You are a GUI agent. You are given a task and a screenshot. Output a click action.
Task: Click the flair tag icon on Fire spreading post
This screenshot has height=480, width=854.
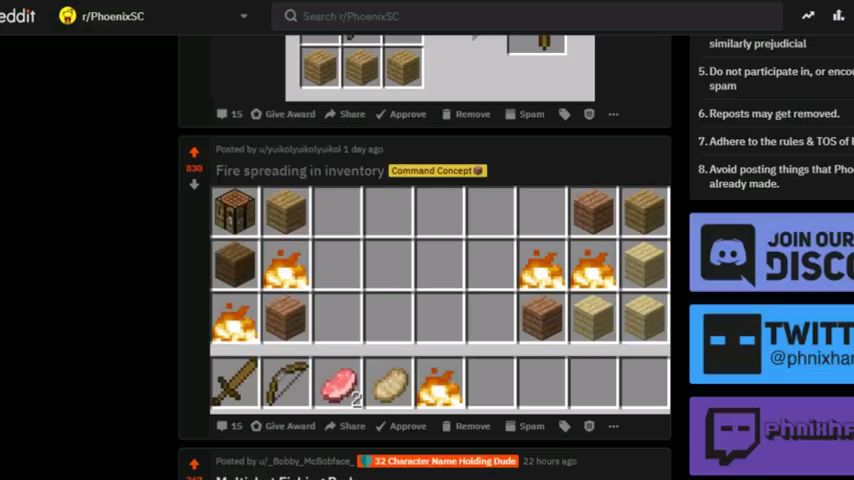click(x=564, y=426)
